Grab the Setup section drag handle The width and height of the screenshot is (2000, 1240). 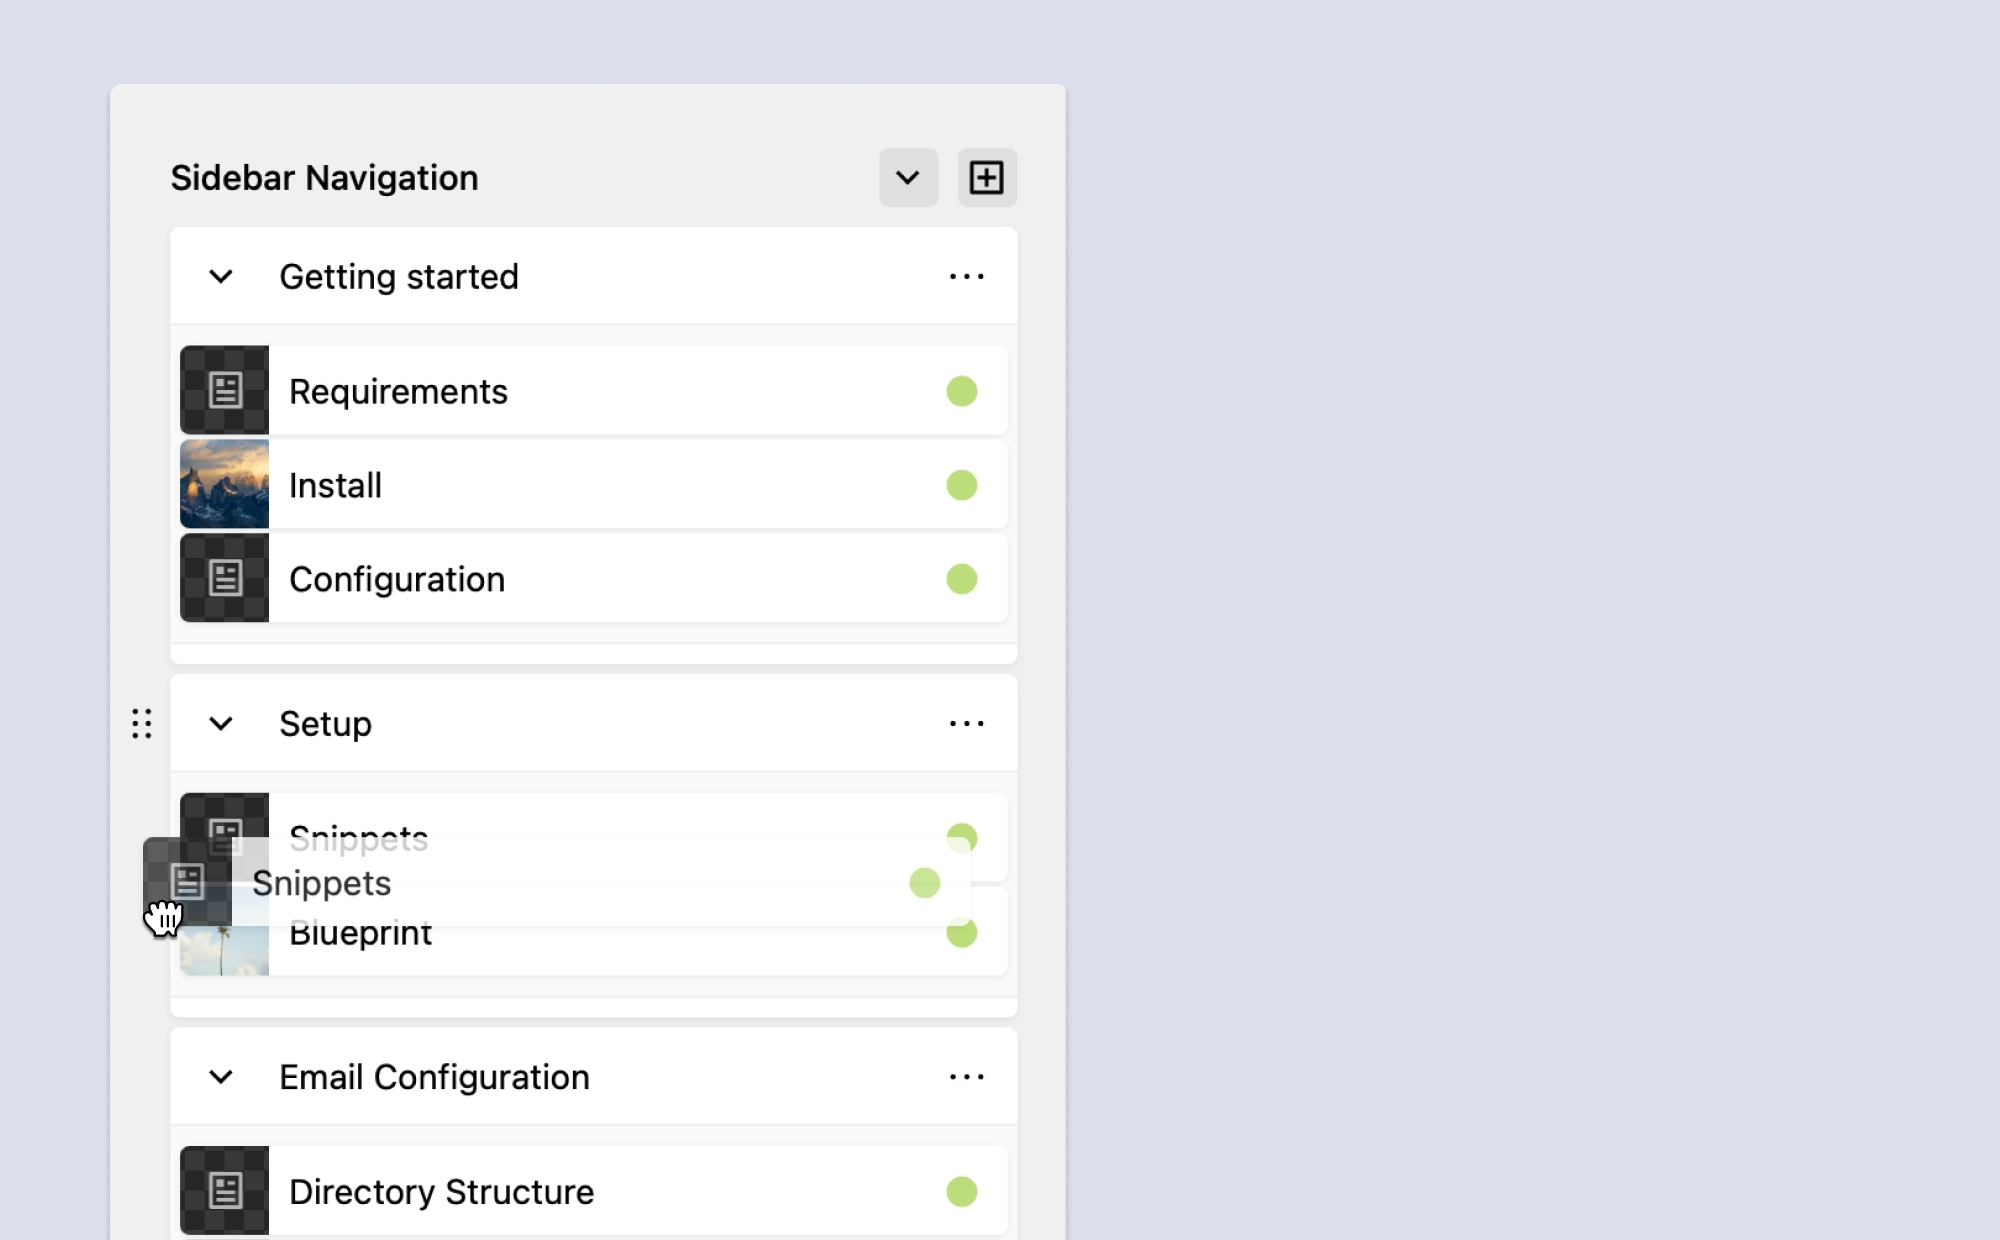click(x=142, y=724)
